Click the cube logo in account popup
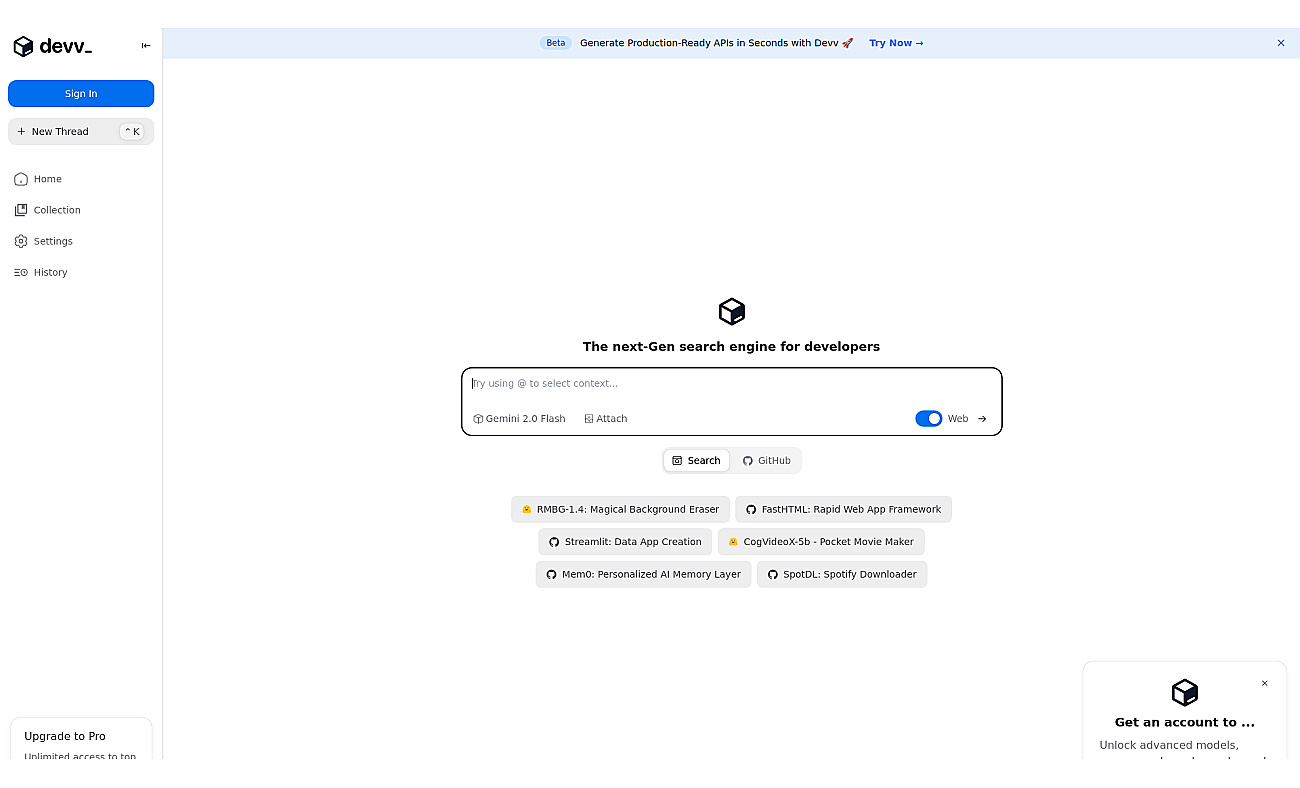The height and width of the screenshot is (788, 1300). [x=1185, y=692]
